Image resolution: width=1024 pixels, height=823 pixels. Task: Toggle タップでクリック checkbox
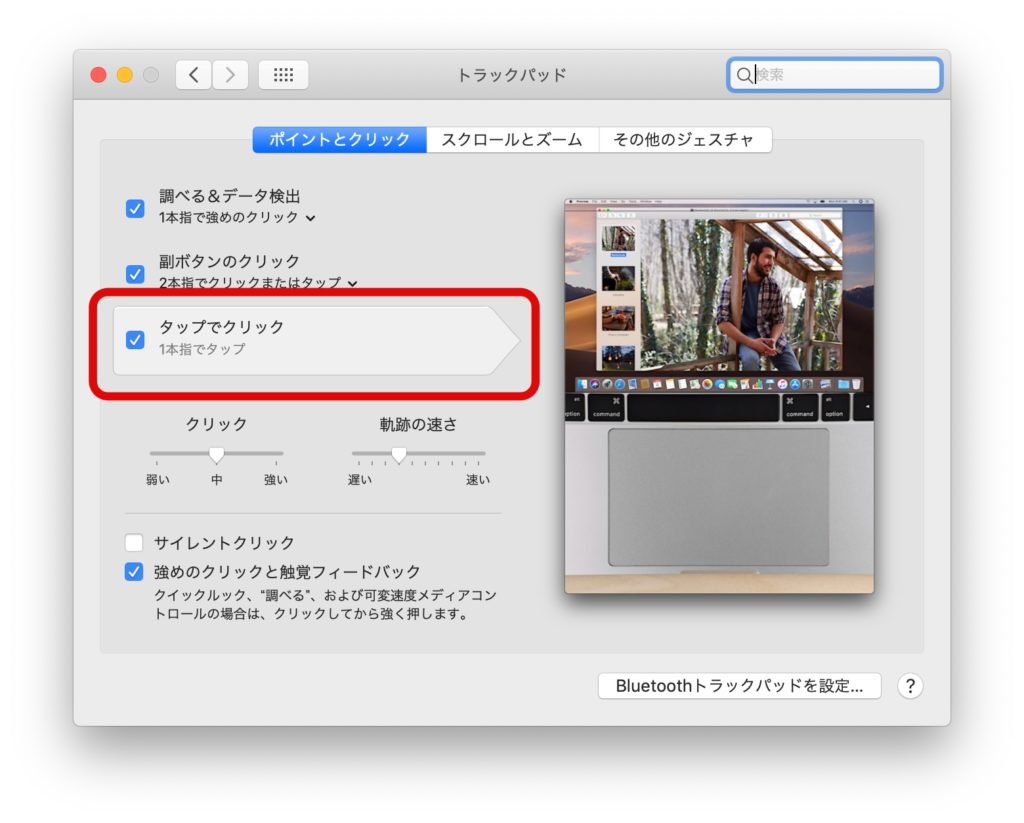pyautogui.click(x=135, y=340)
